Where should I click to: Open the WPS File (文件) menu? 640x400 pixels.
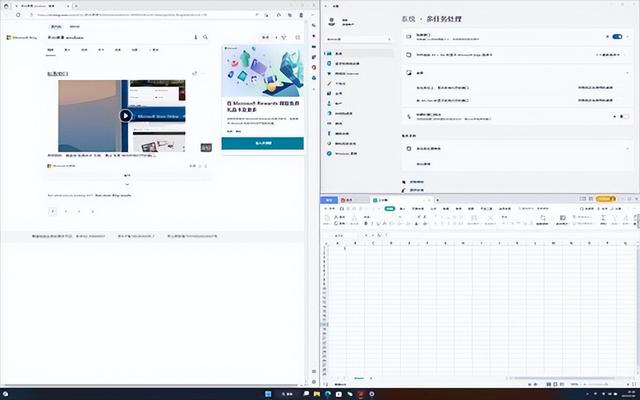coord(329,209)
